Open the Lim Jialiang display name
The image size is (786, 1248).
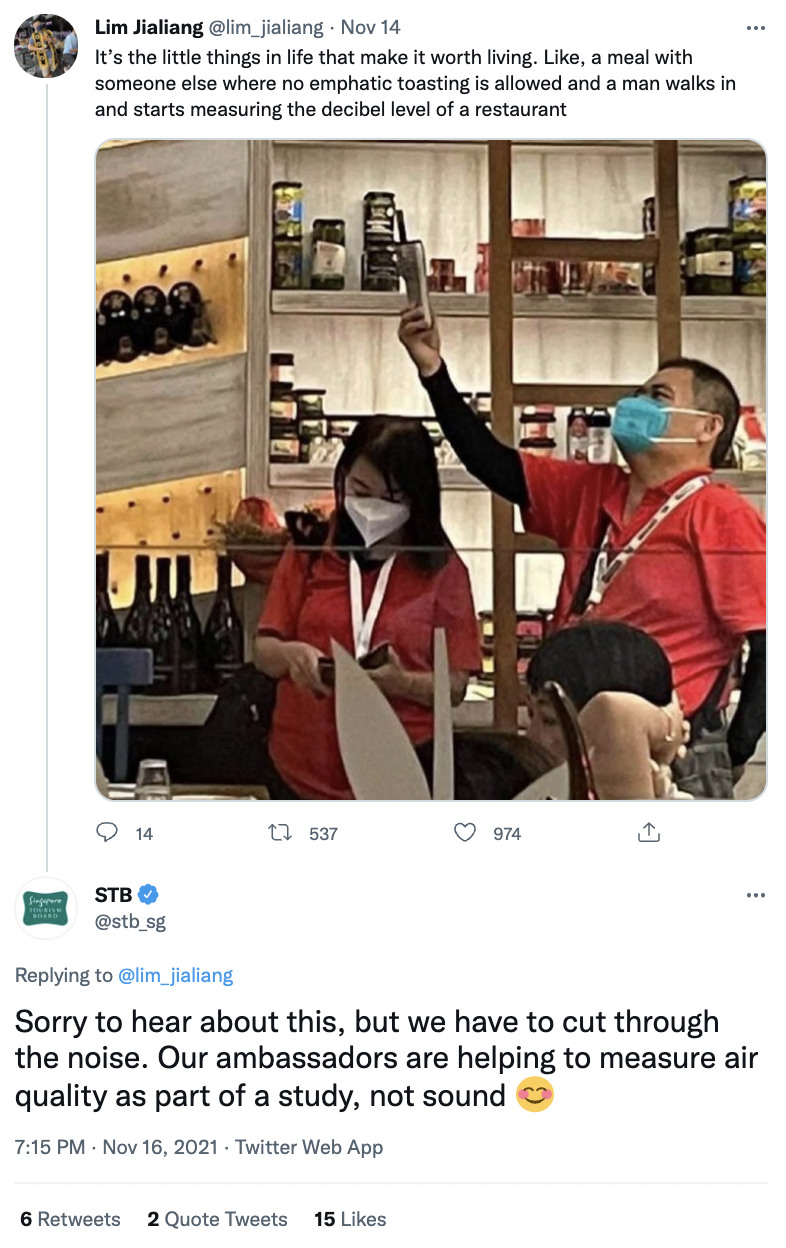coord(148,28)
